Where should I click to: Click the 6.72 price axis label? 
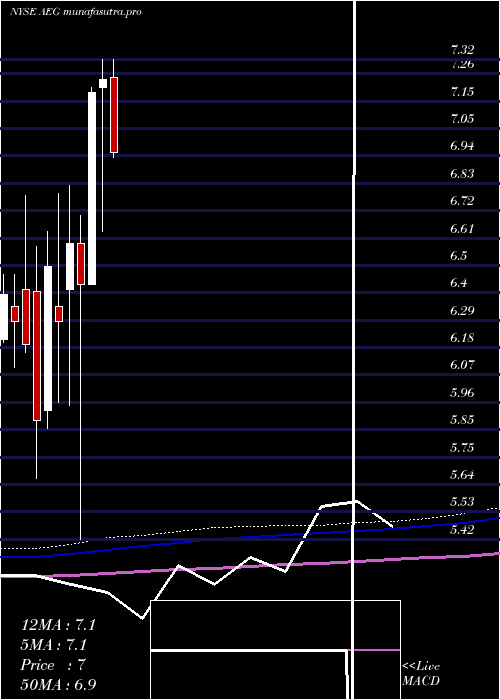(462, 201)
